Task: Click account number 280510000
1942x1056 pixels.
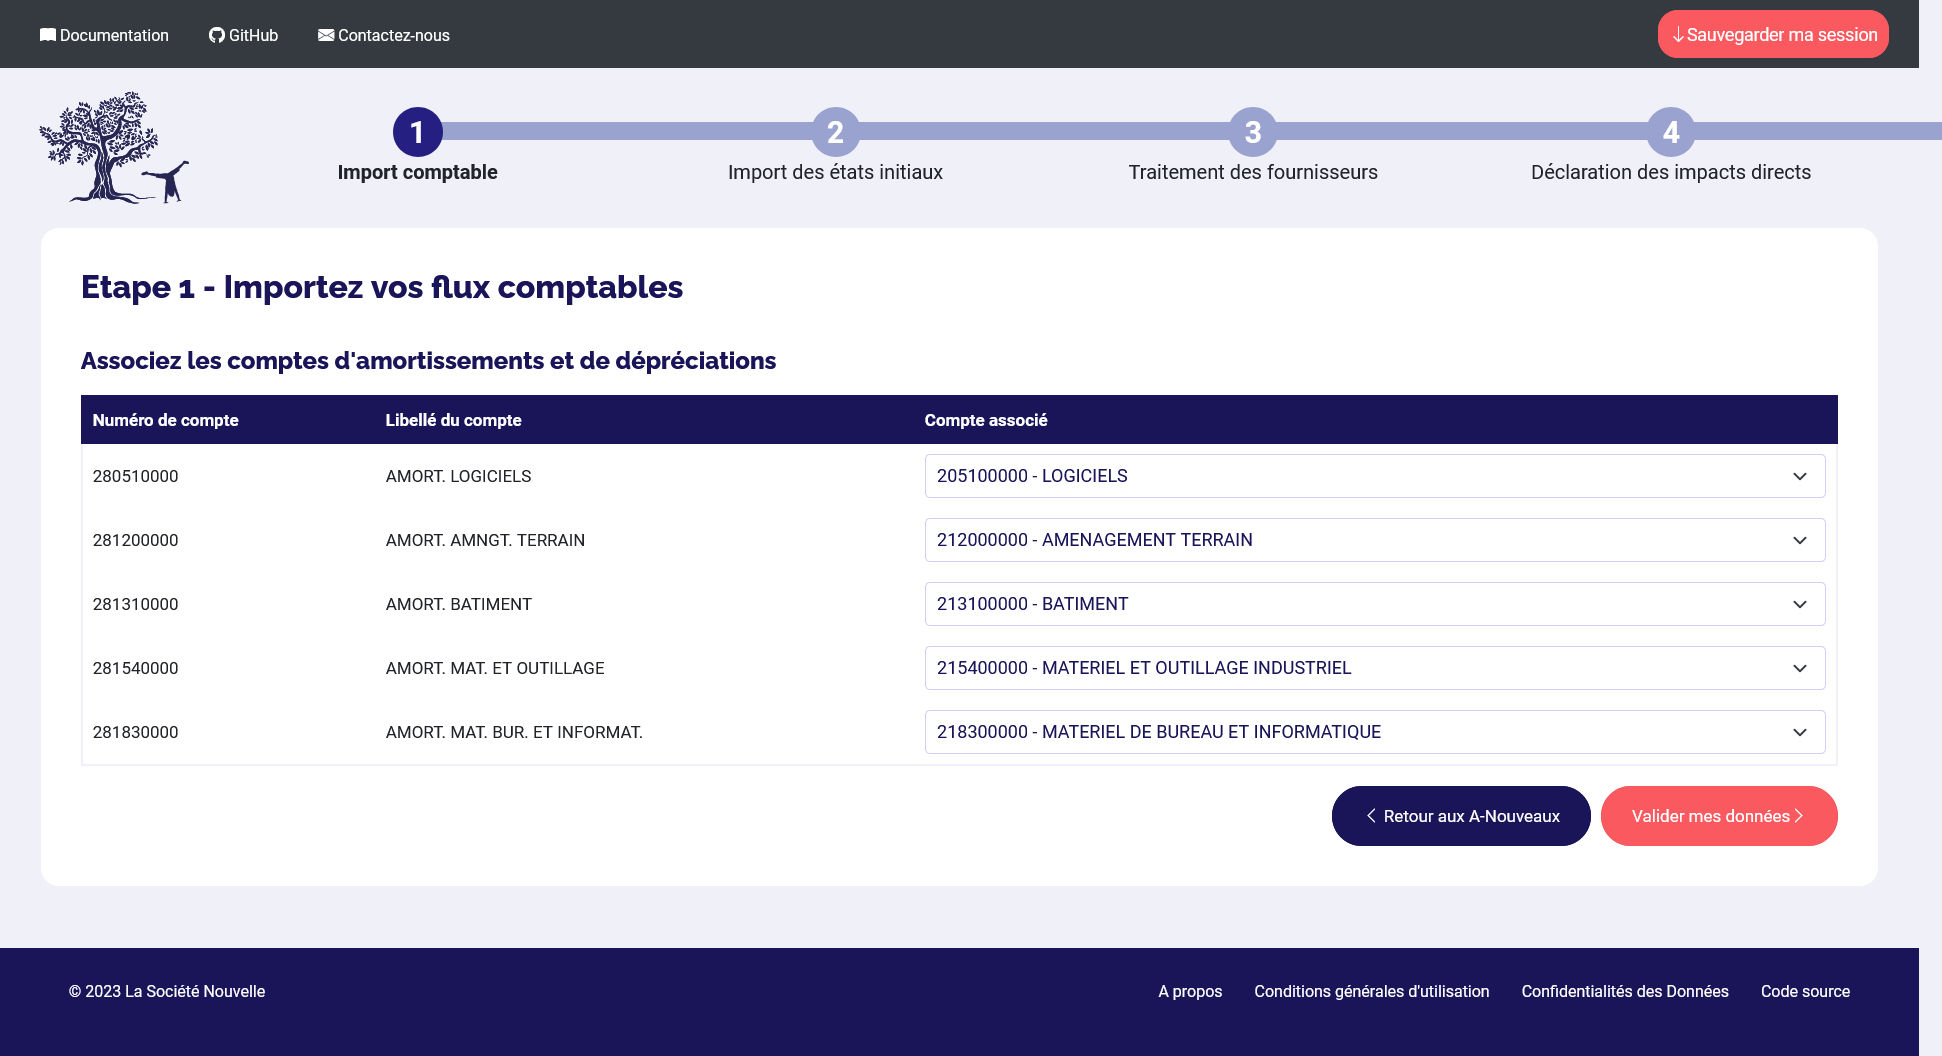Action: pyautogui.click(x=136, y=476)
